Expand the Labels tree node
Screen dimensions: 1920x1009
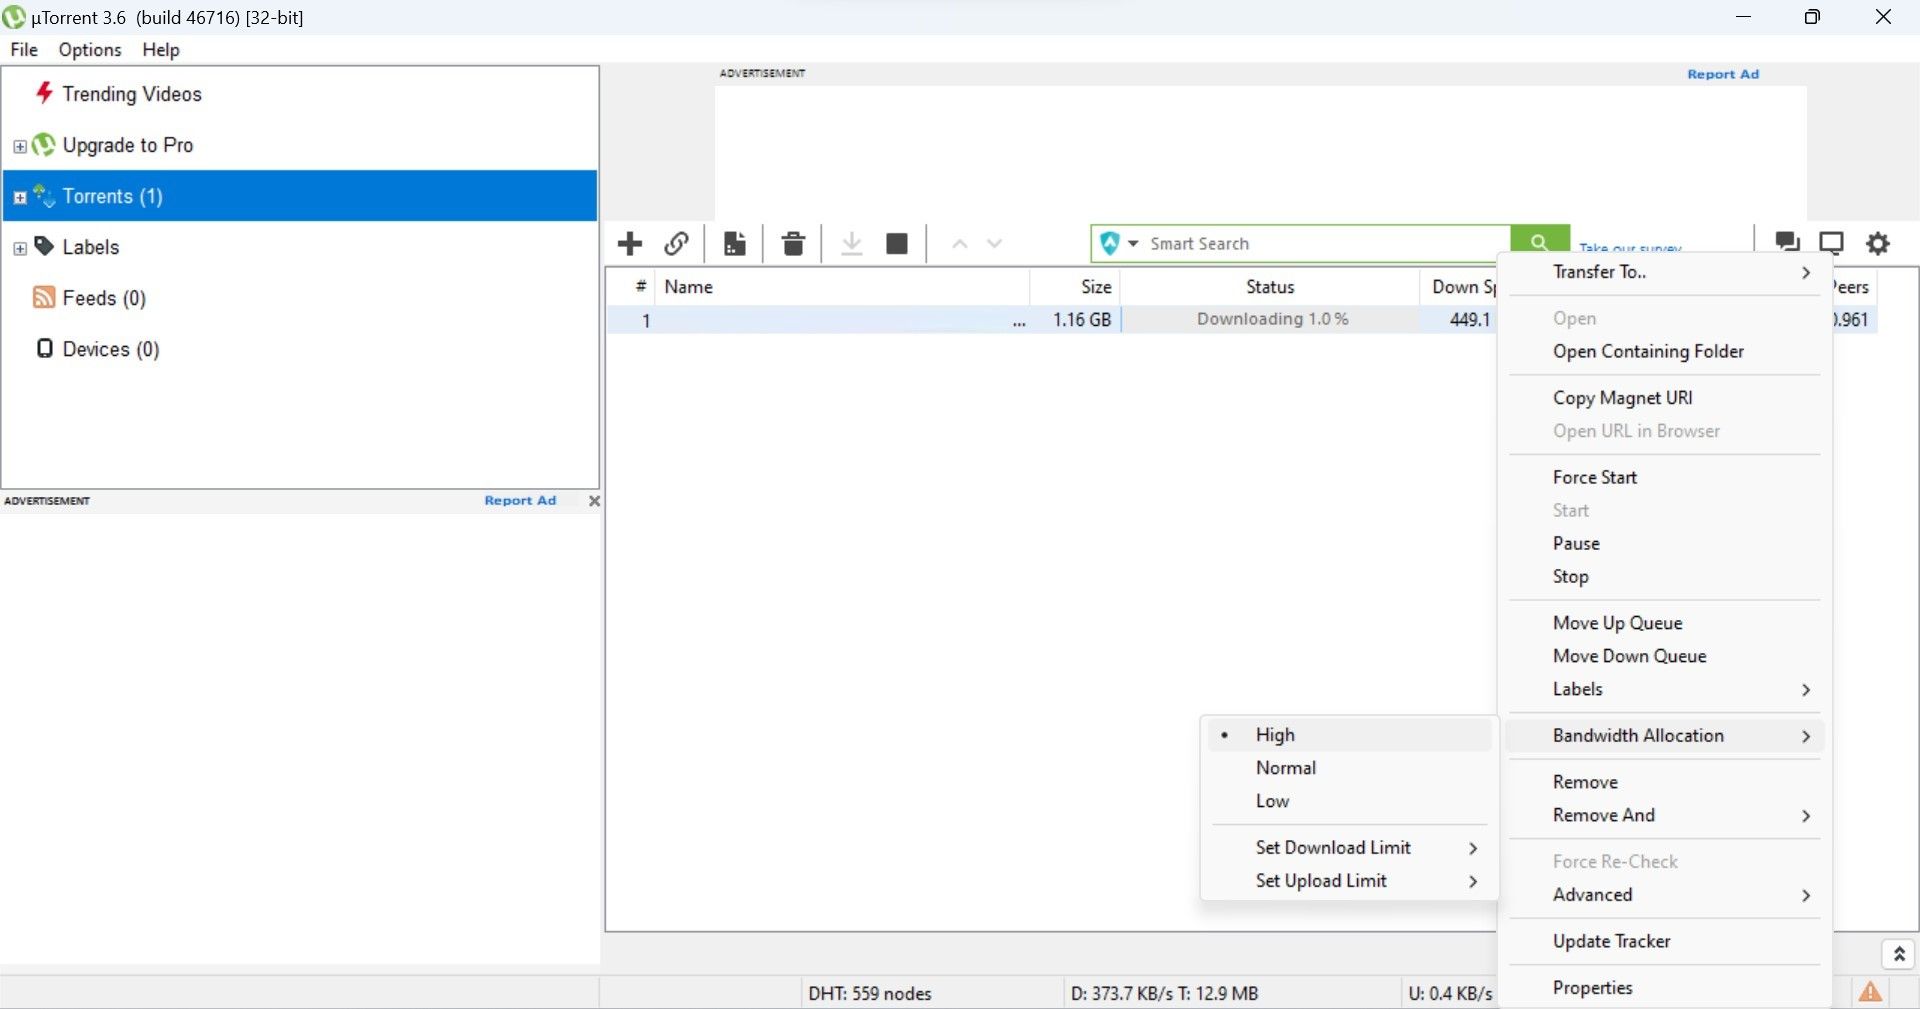click(20, 248)
